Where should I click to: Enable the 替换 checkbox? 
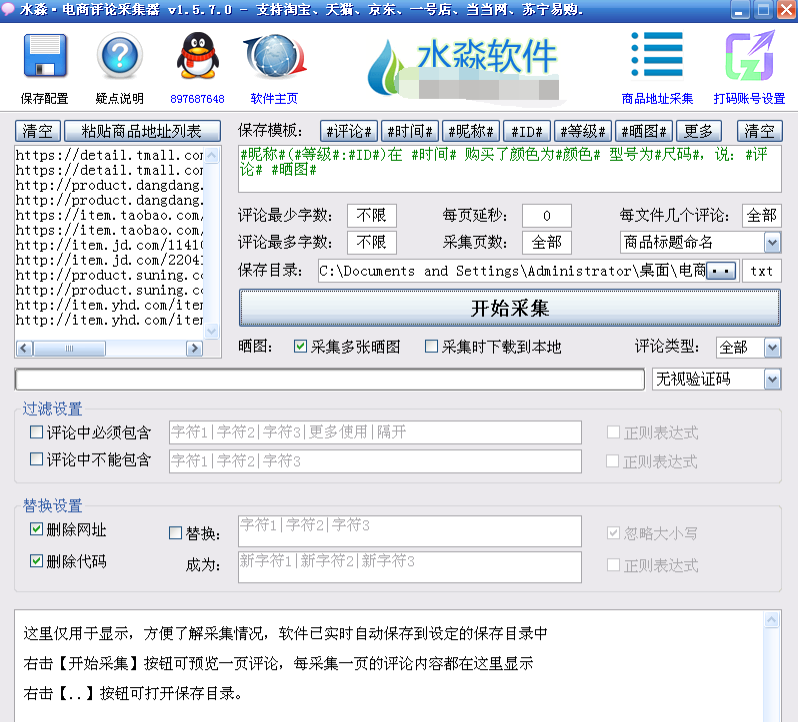point(175,533)
